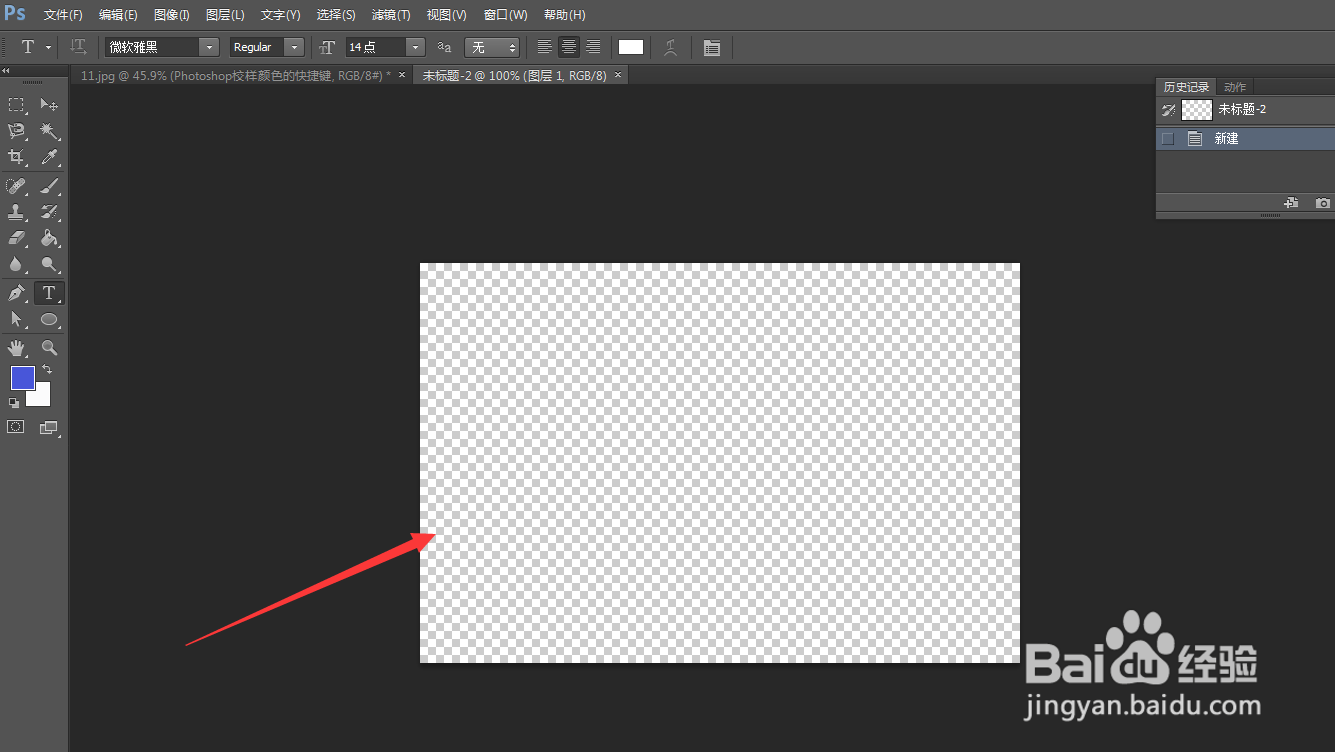Select the Hand tool

coord(16,348)
